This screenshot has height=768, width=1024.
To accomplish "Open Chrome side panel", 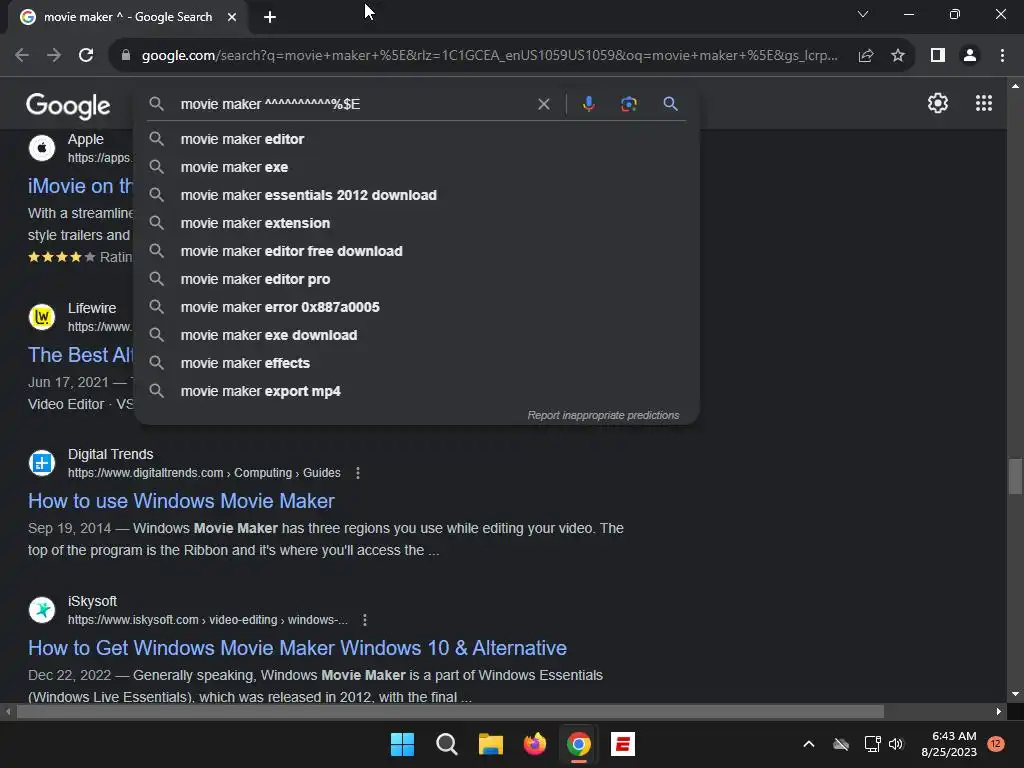I will [938, 56].
